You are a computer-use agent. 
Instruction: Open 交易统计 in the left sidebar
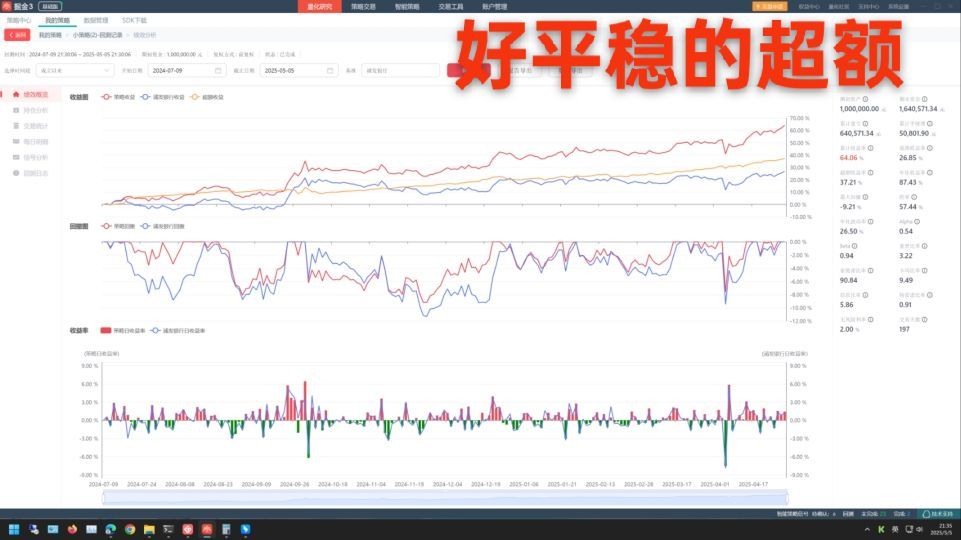tap(35, 126)
